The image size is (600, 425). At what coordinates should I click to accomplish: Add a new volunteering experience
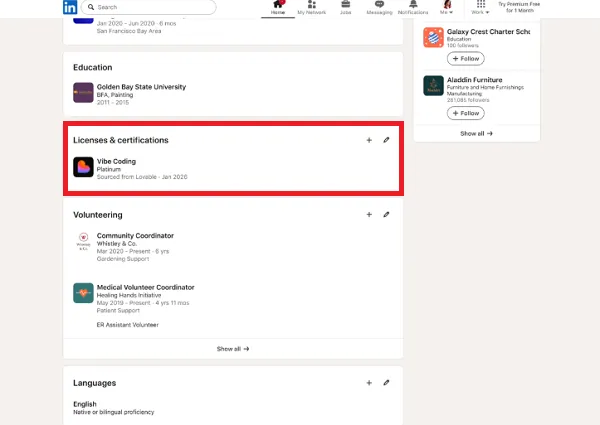point(369,214)
